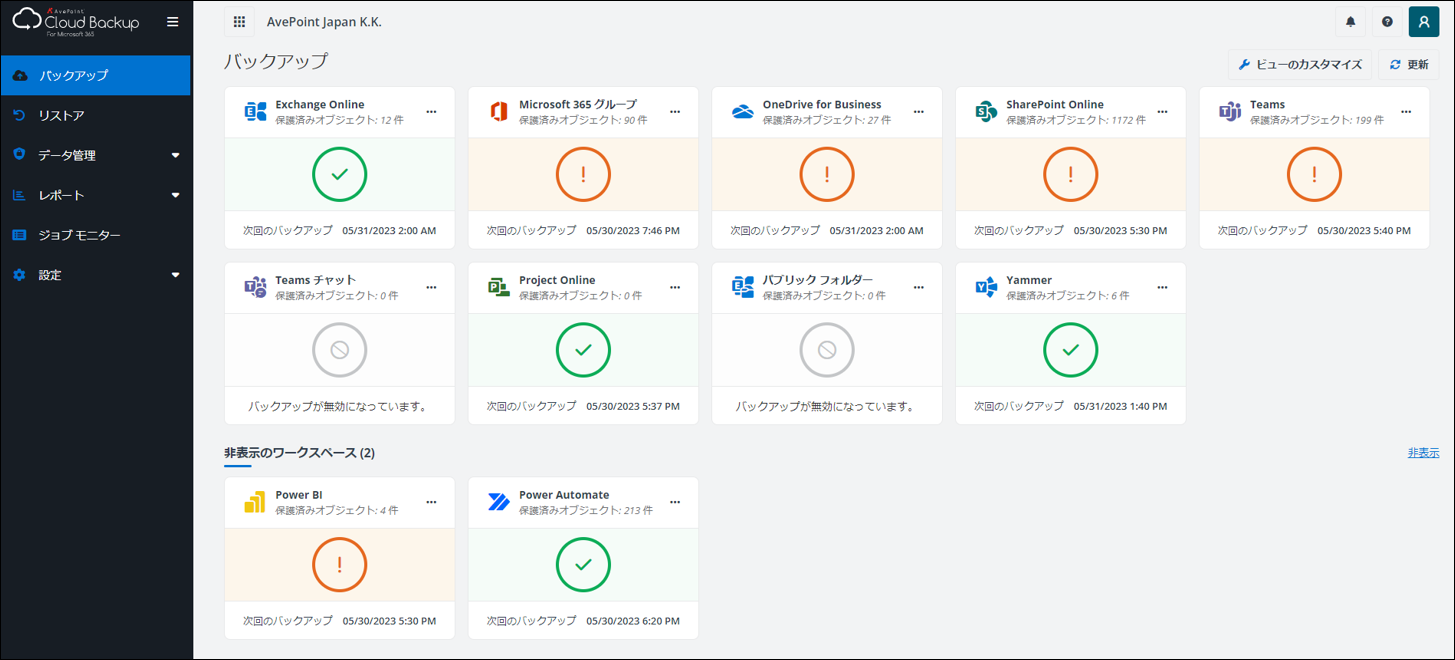Go to リストア in the sidebar
Screen dimensions: 1455x660
point(96,115)
